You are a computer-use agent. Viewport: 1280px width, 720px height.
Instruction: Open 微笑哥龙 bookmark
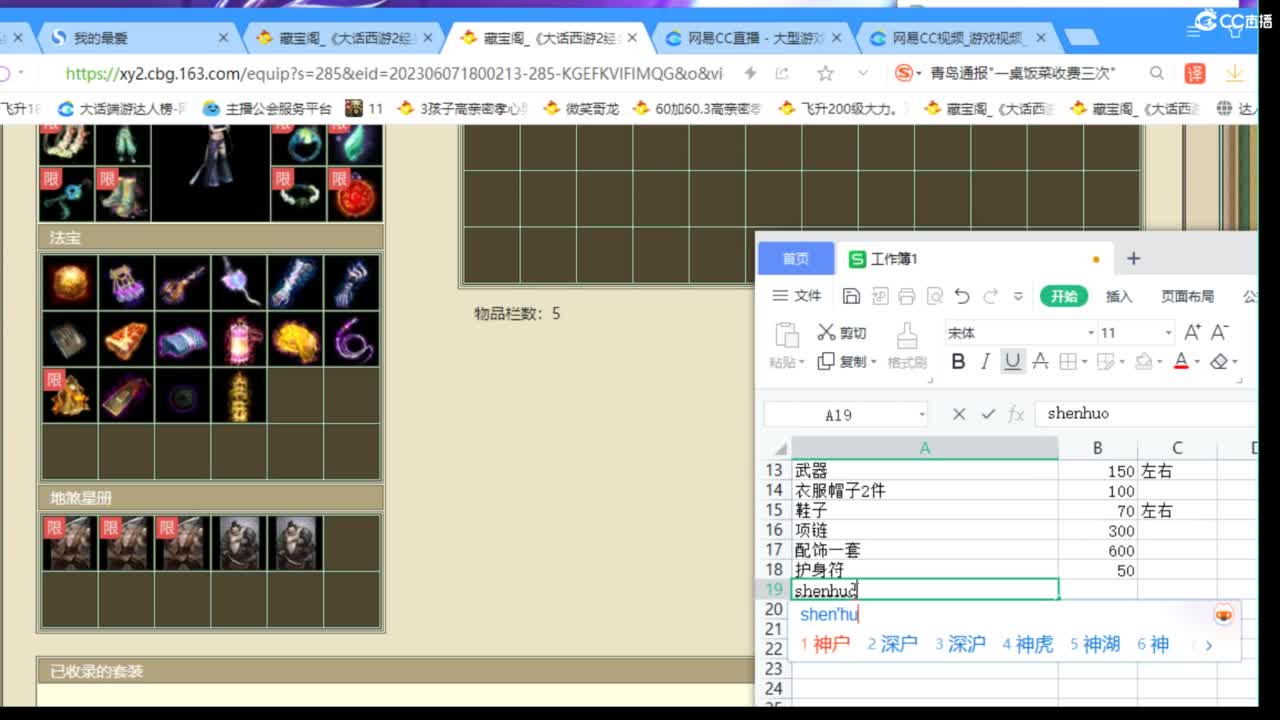[582, 108]
